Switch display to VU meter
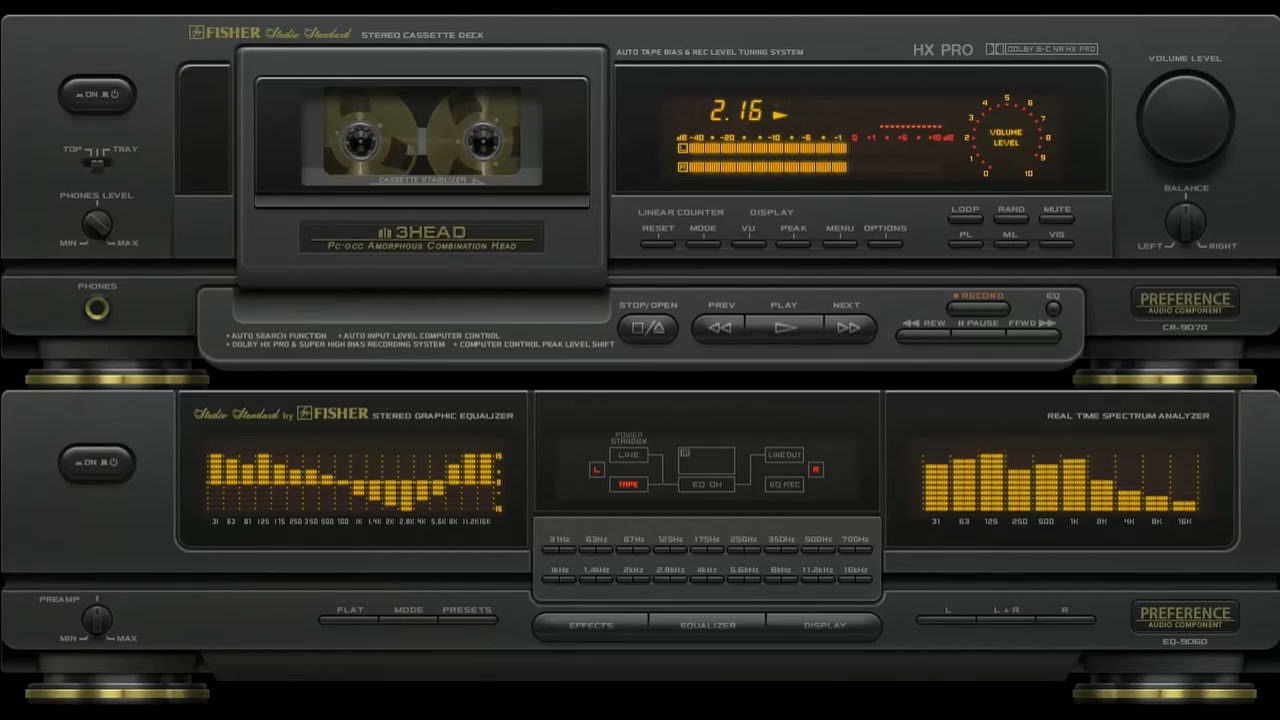The image size is (1280, 720). point(748,243)
